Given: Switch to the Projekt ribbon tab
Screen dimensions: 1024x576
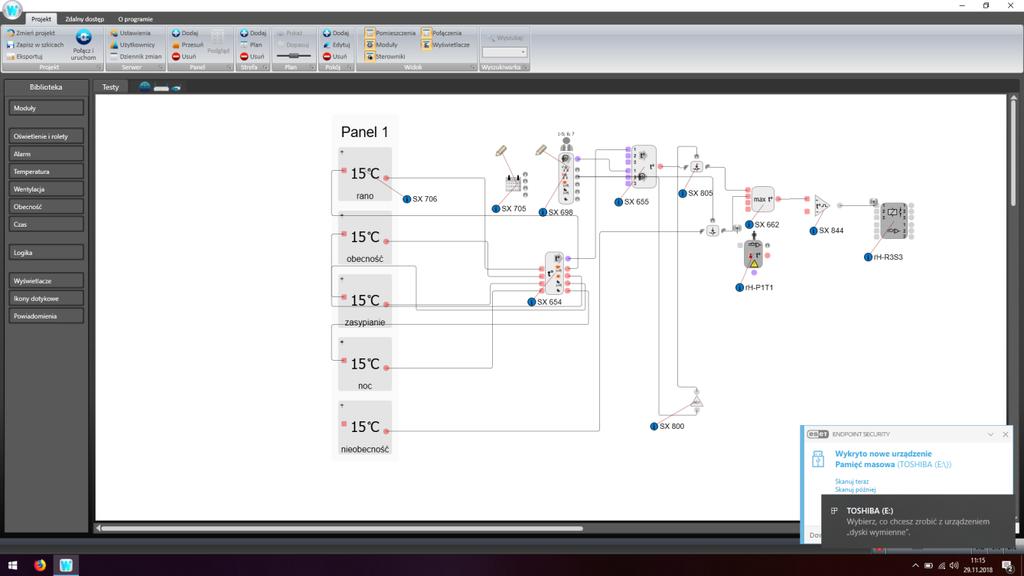Looking at the screenshot, I should [x=41, y=19].
